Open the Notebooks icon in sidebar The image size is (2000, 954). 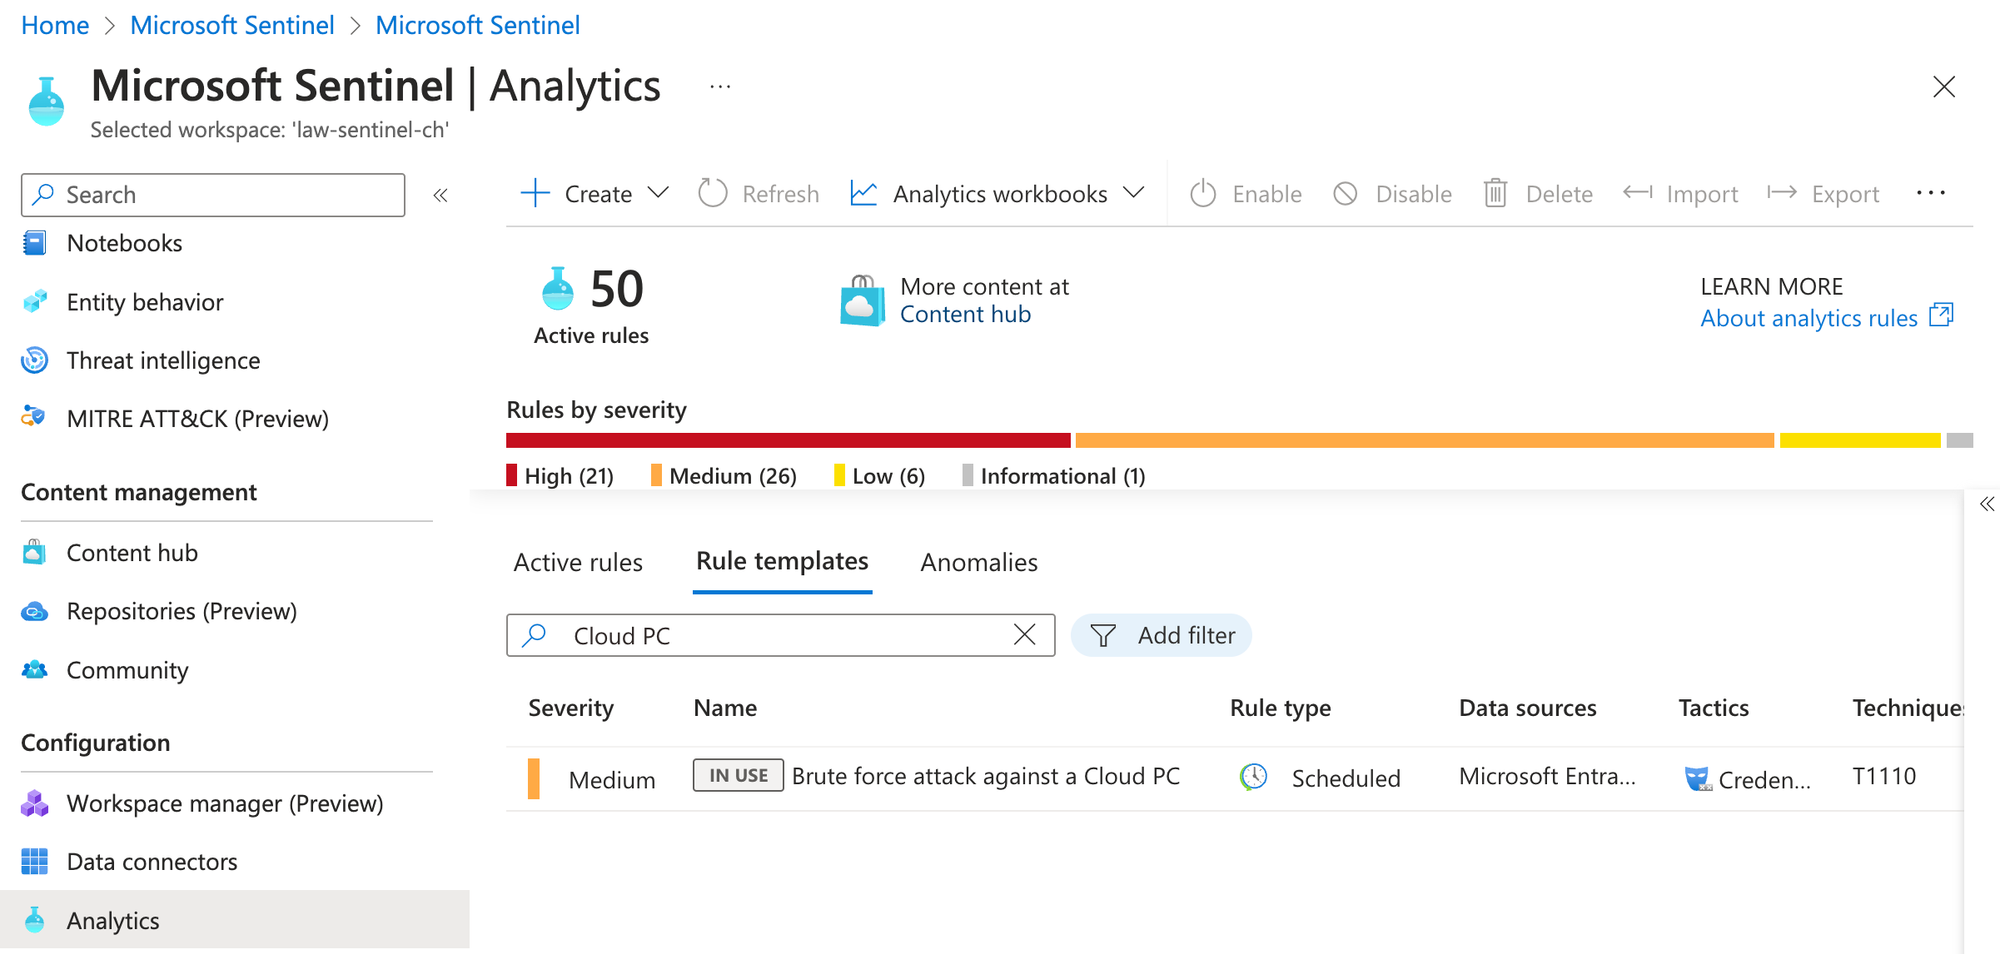[x=35, y=243]
